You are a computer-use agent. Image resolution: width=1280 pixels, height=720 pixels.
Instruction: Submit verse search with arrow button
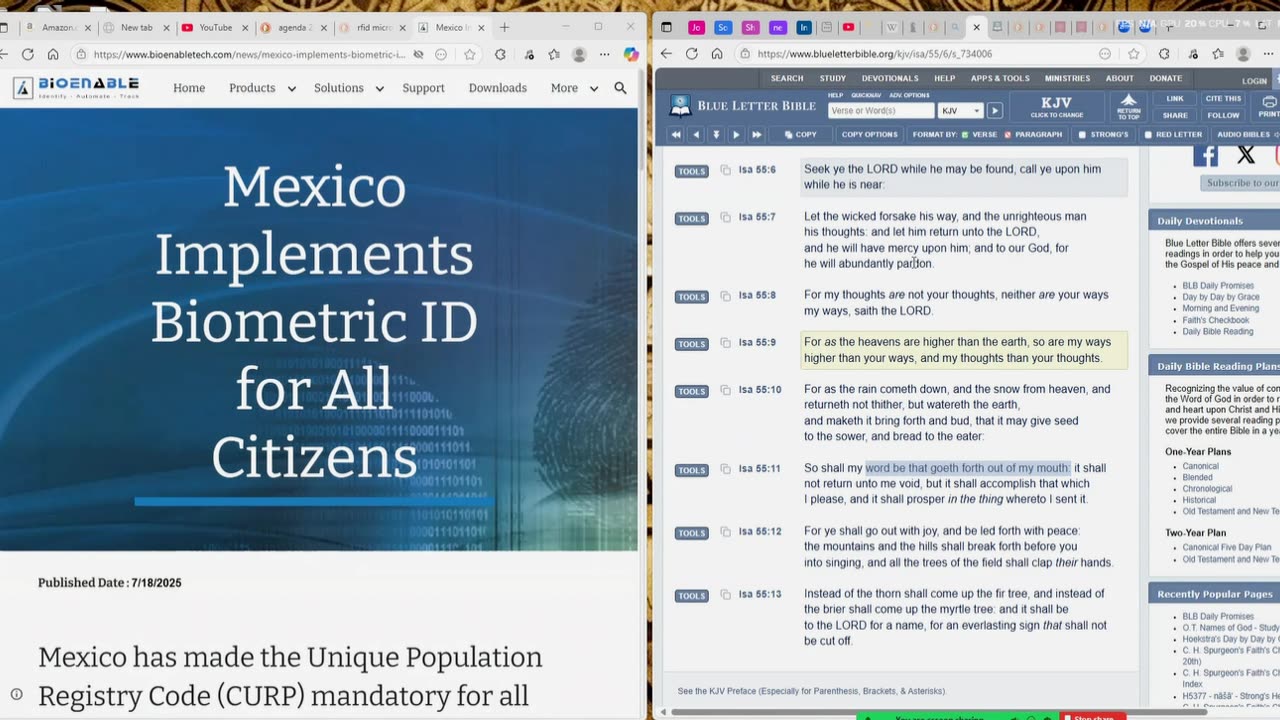pyautogui.click(x=994, y=111)
